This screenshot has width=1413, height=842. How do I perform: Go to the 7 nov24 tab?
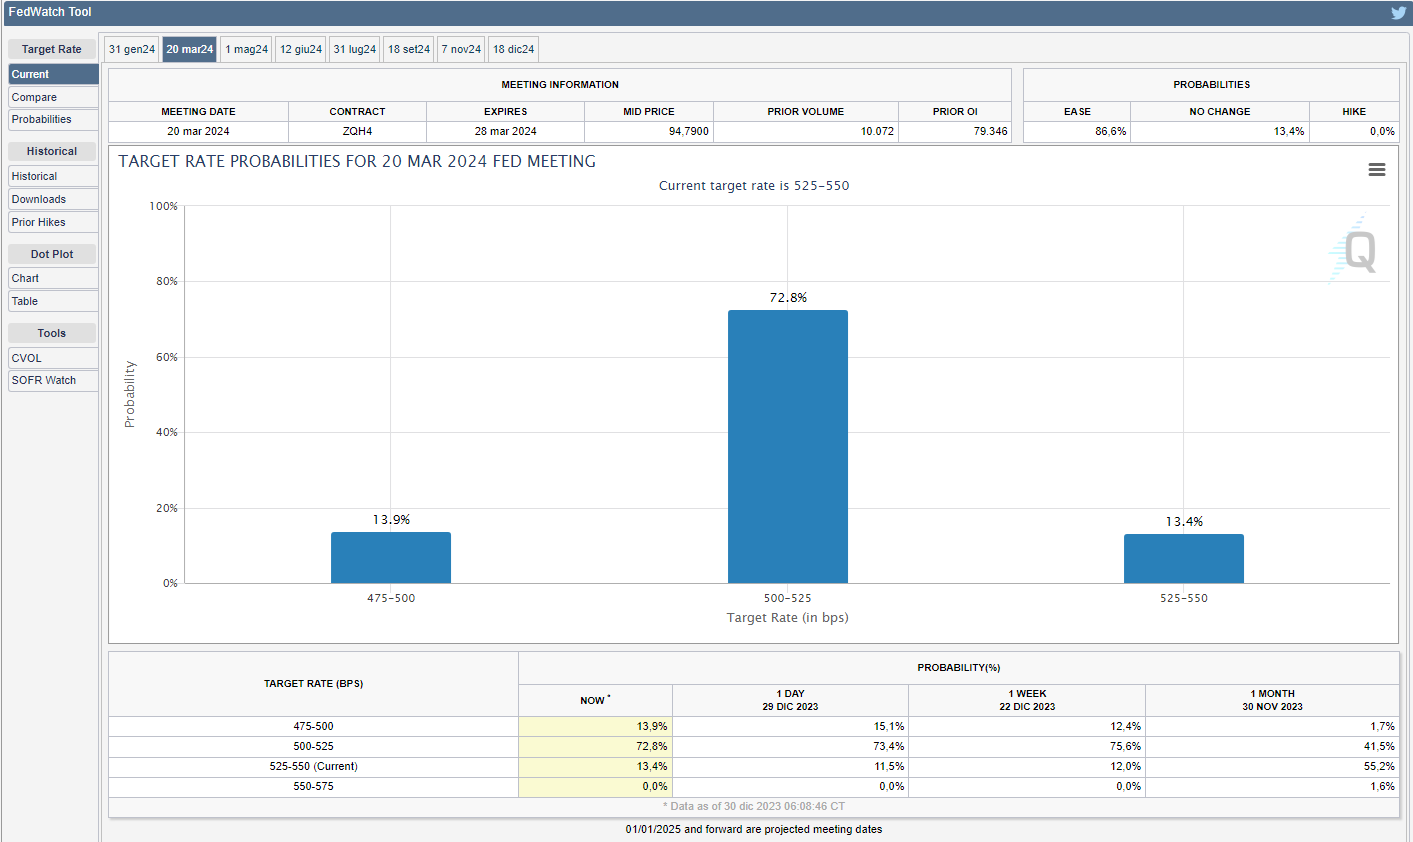pyautogui.click(x=461, y=49)
